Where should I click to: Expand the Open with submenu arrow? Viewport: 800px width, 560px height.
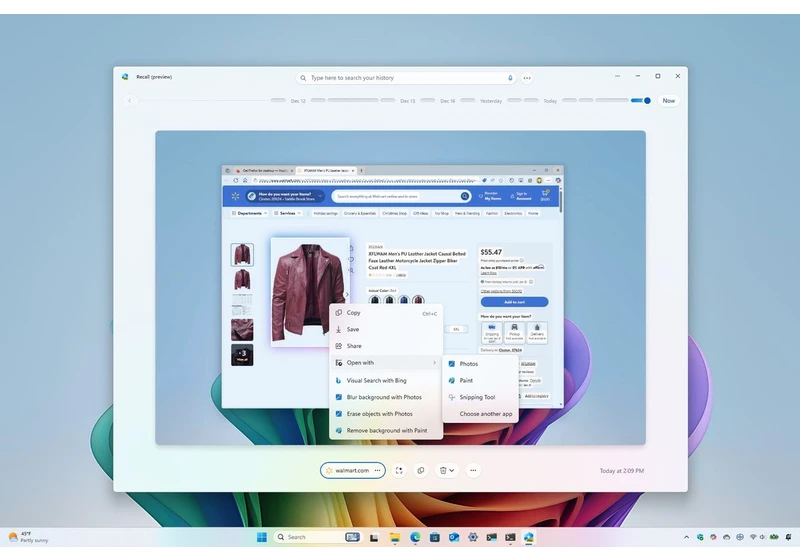click(434, 363)
